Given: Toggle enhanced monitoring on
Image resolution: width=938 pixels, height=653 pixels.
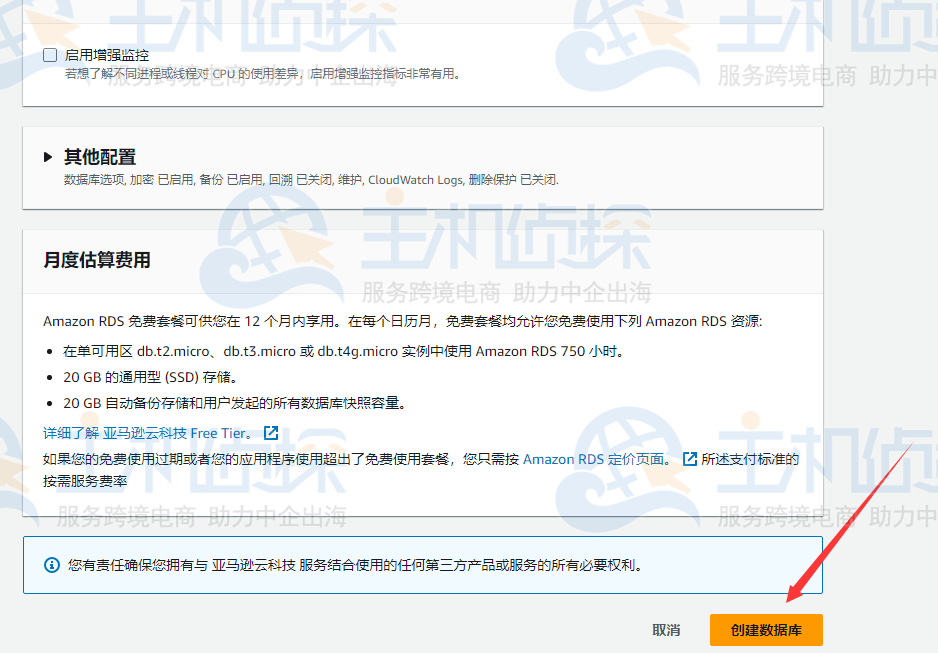Looking at the screenshot, I should click(x=49, y=55).
